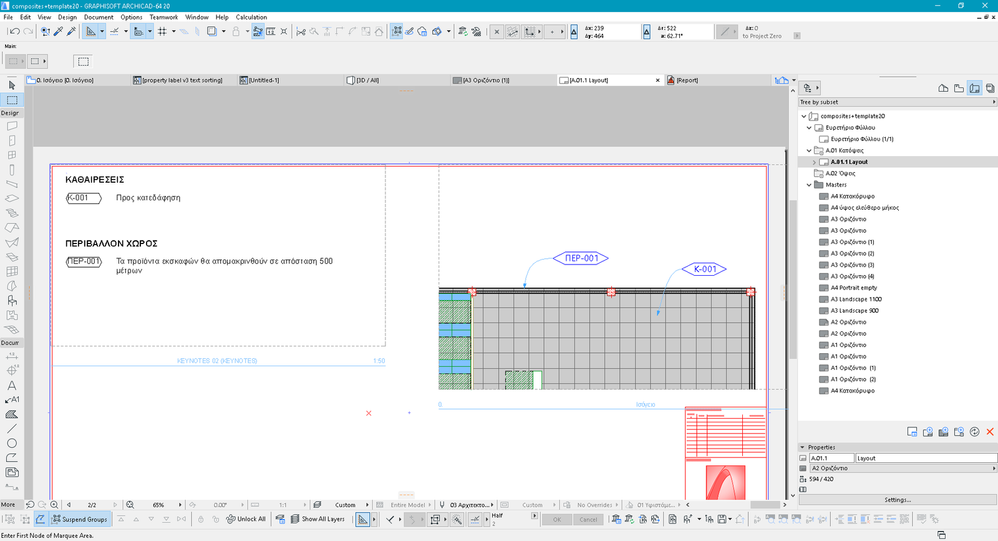This screenshot has height=541, width=998.
Task: Collapse the Design section header in toolbox
Action: click(10, 113)
